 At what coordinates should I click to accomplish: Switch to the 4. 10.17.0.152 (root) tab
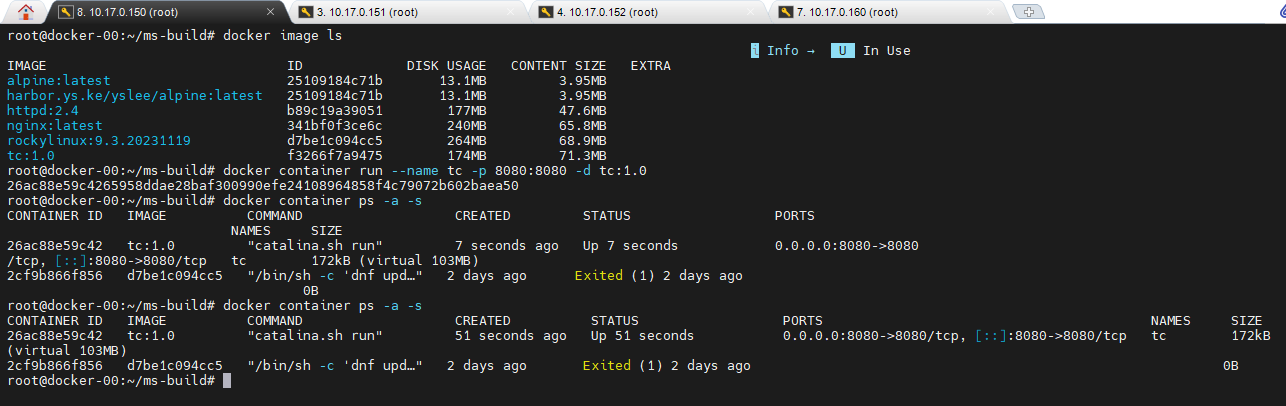pyautogui.click(x=650, y=12)
